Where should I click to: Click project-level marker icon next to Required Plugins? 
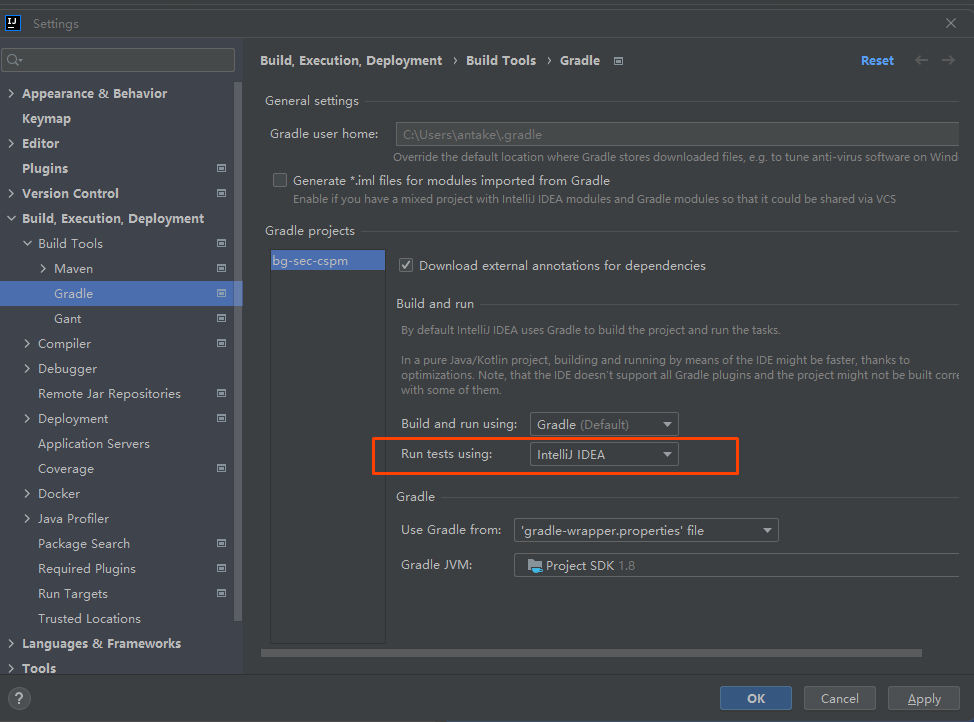[221, 569]
